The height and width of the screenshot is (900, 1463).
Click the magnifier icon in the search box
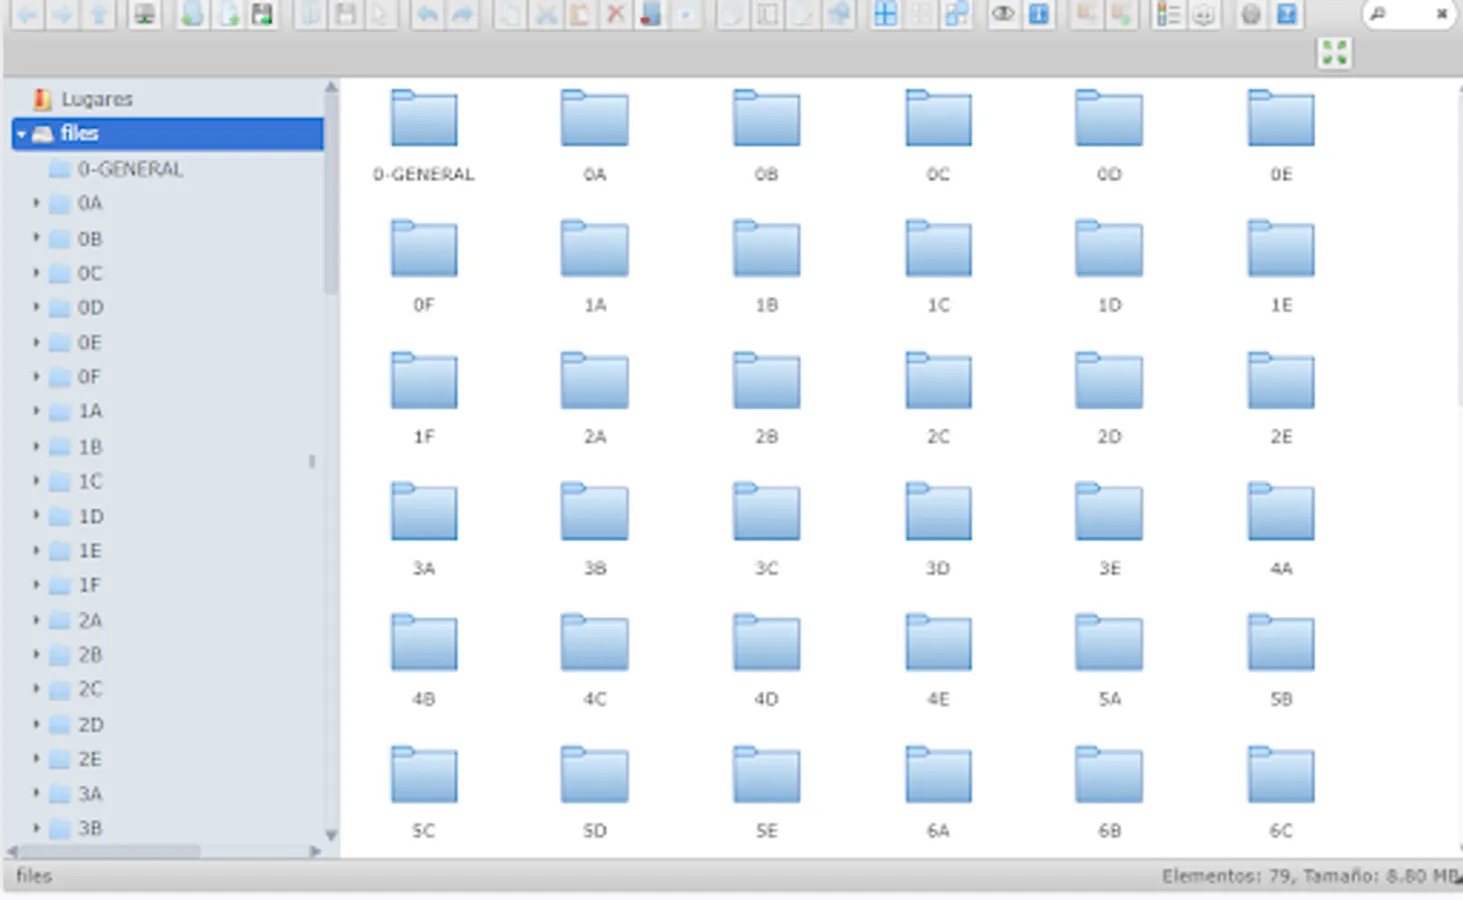click(1378, 14)
